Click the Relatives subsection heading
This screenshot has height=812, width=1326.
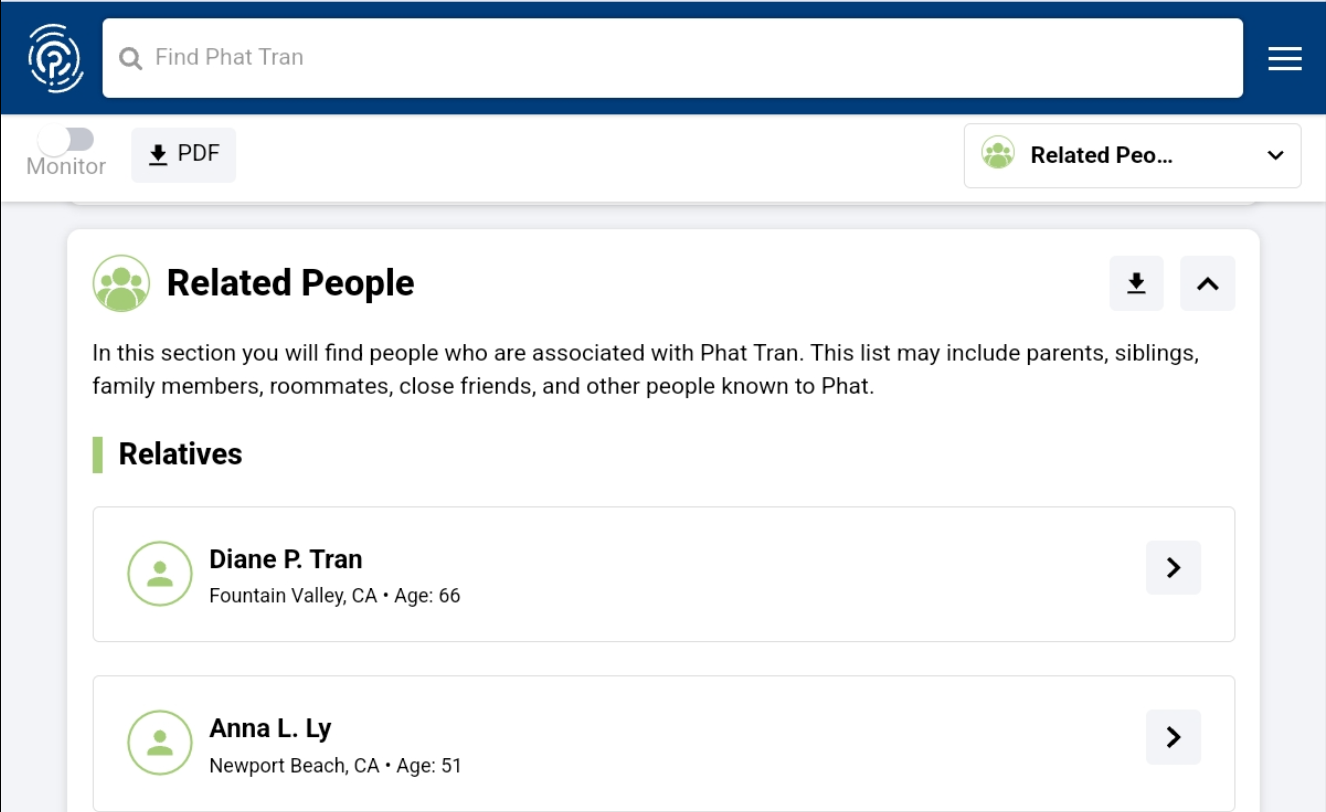(180, 454)
